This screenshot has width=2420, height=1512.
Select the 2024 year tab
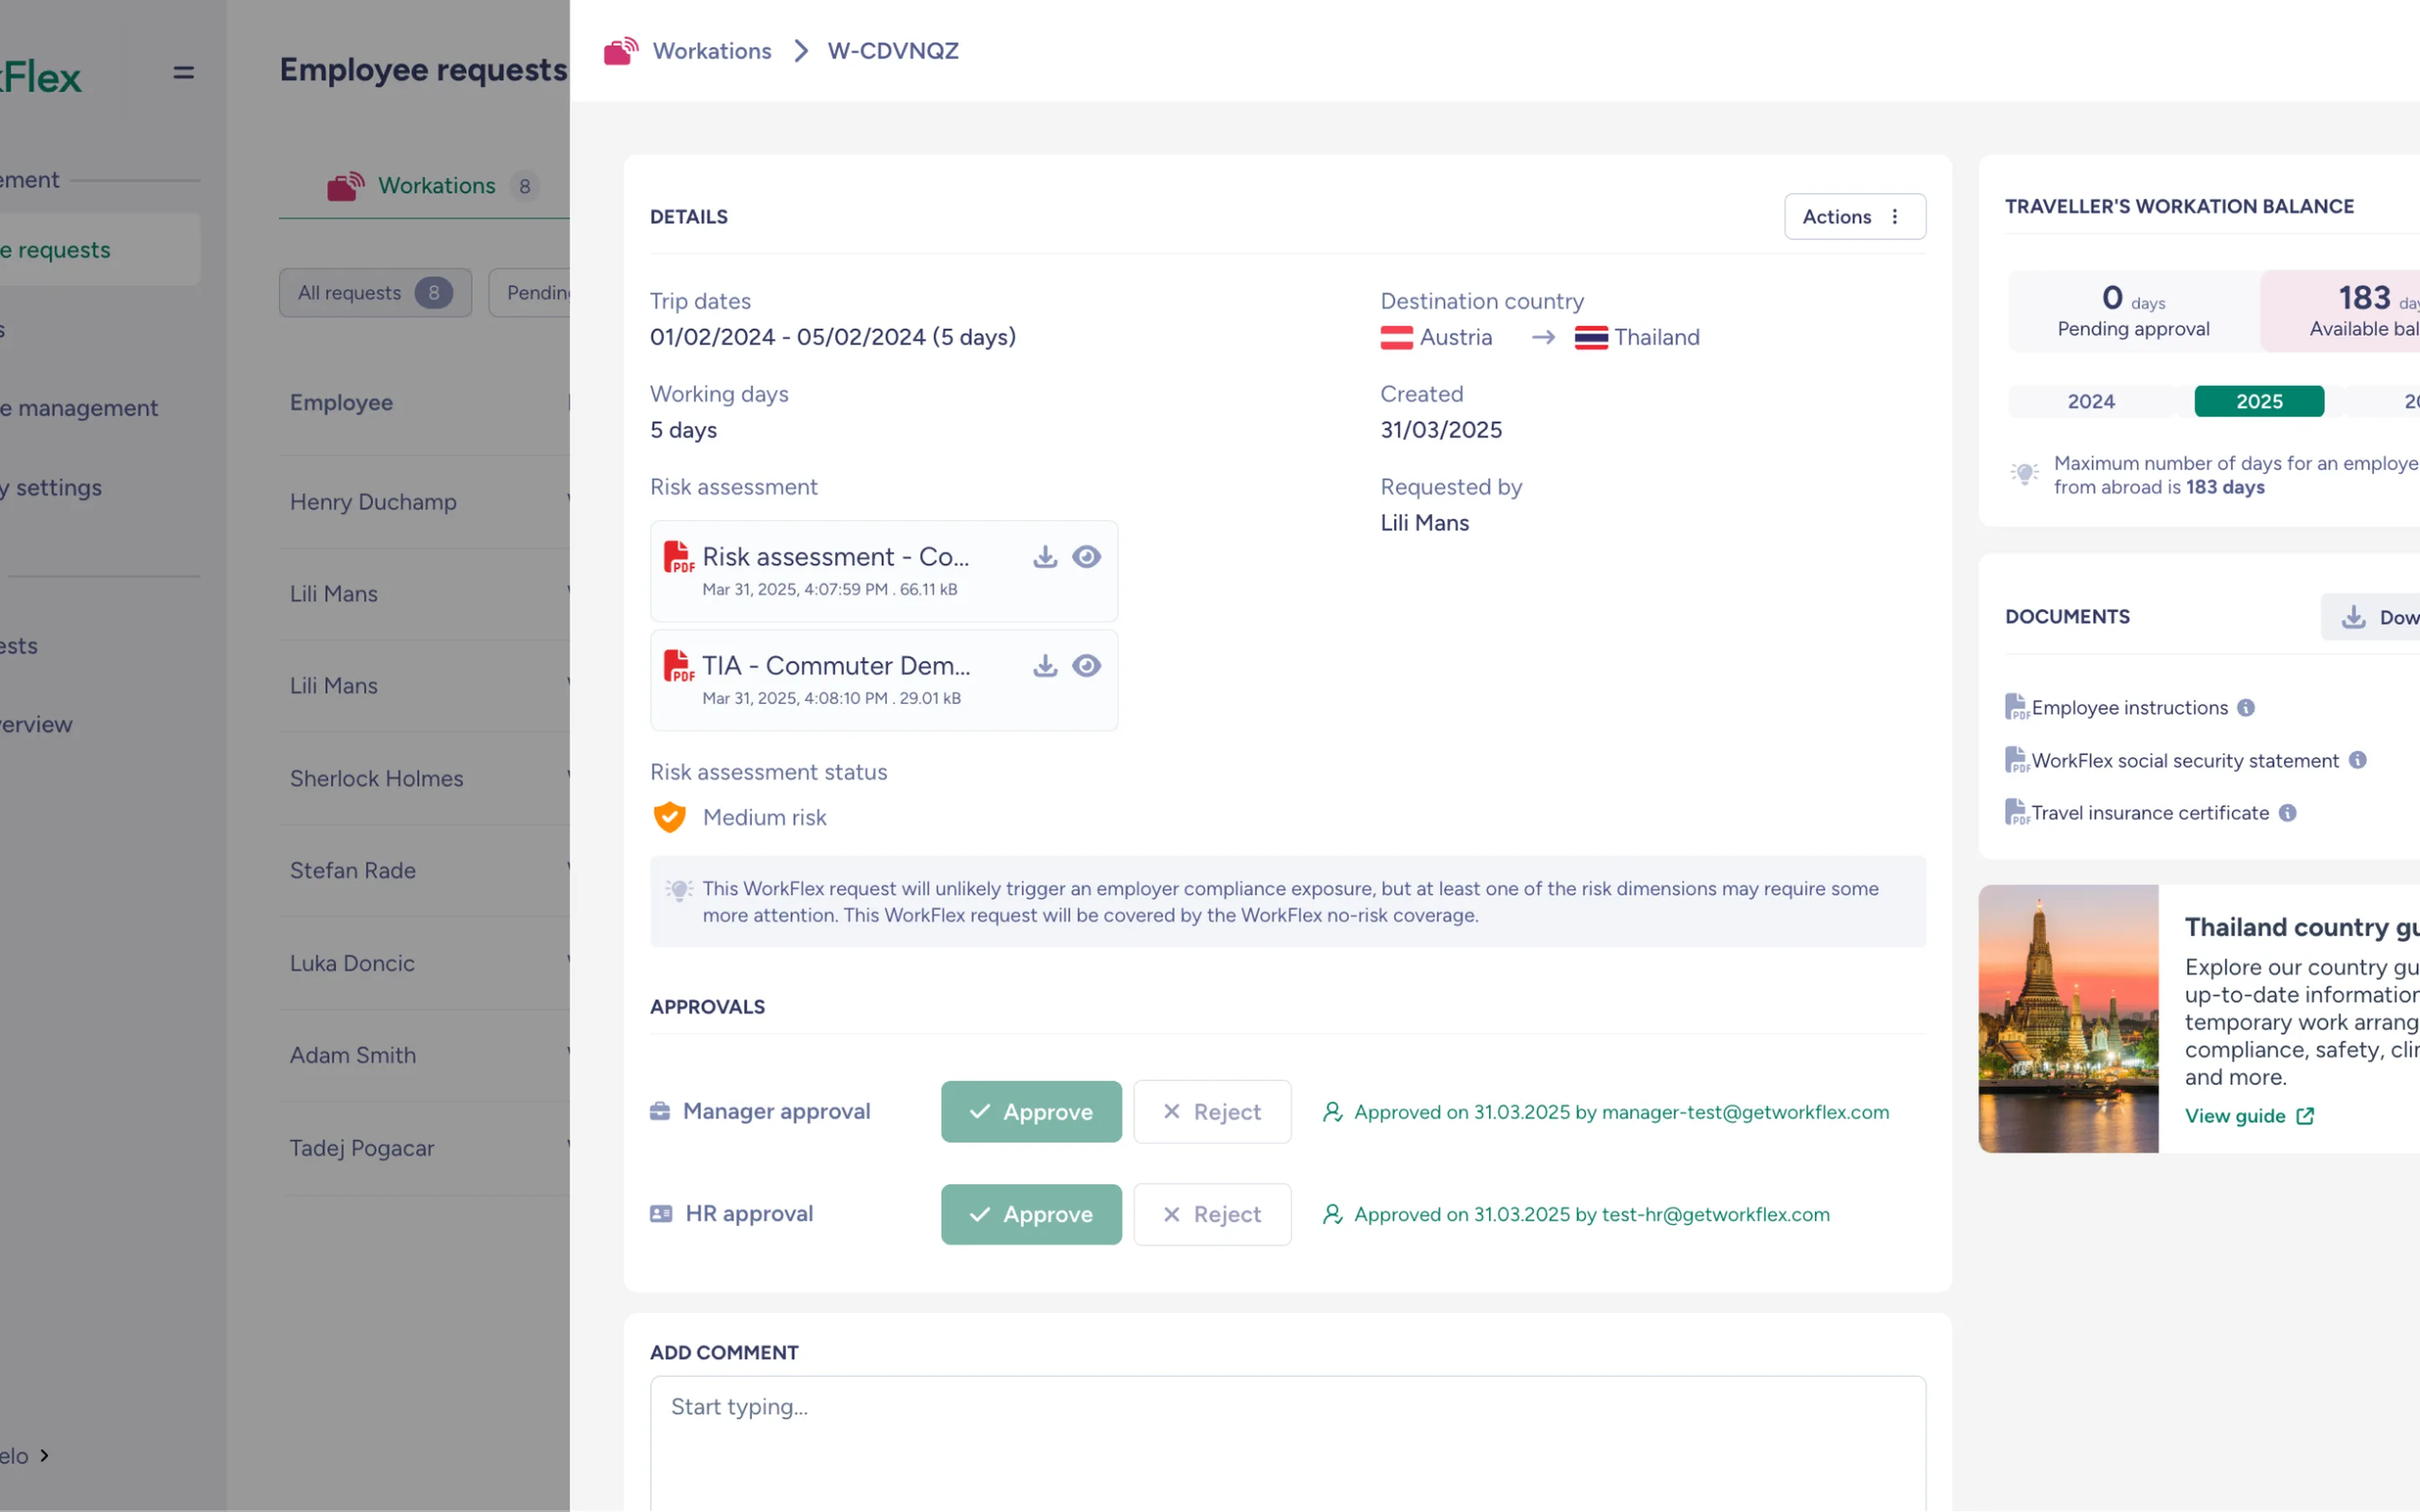tap(2091, 401)
